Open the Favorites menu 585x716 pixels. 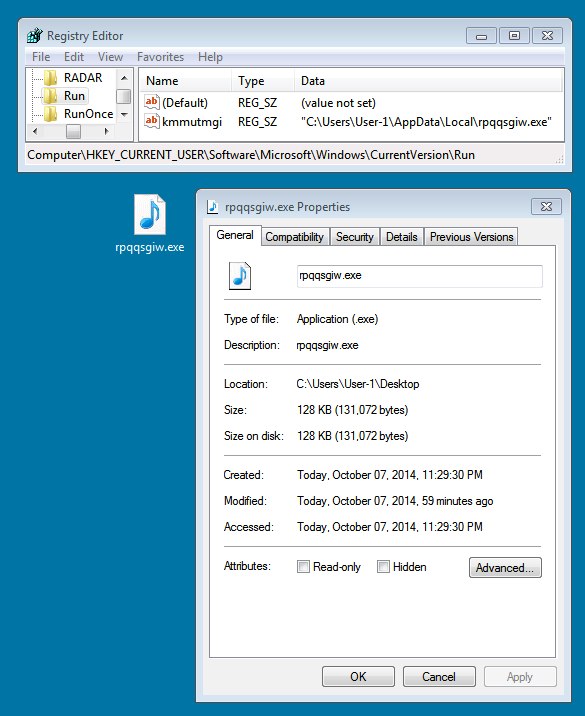tap(160, 57)
